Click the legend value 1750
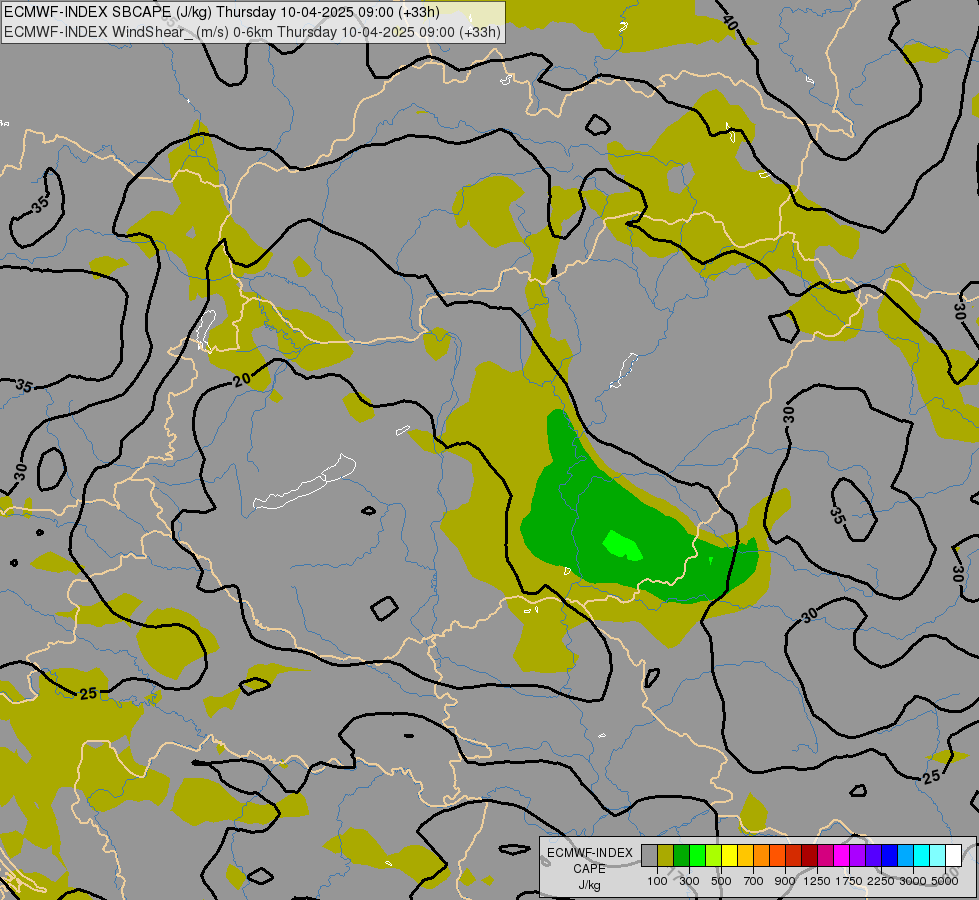 click(x=849, y=881)
